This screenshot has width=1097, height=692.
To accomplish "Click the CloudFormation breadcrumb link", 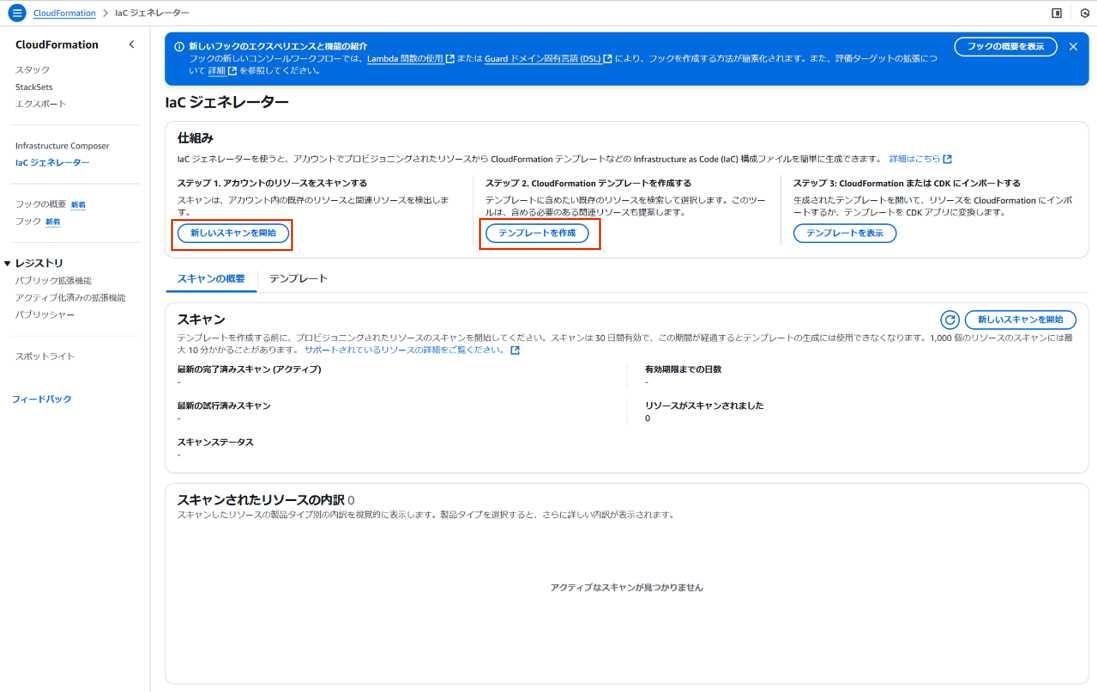I will 64,12.
